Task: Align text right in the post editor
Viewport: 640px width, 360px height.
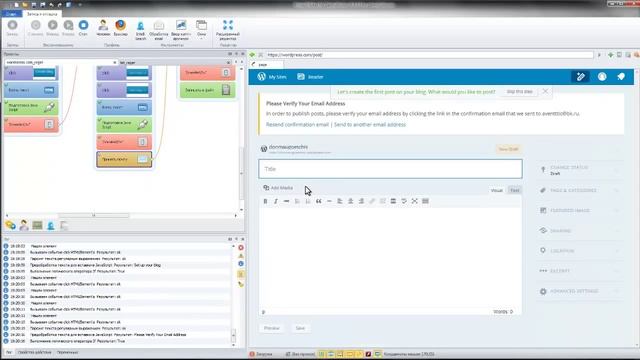Action: click(361, 201)
